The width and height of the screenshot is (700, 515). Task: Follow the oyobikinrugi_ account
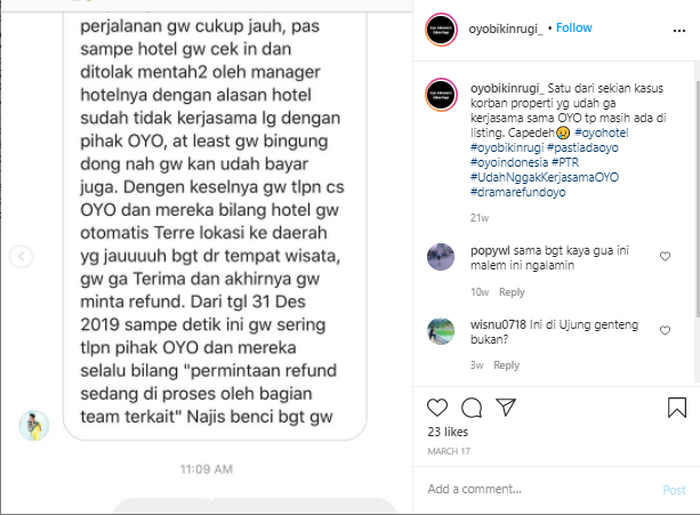pos(574,28)
